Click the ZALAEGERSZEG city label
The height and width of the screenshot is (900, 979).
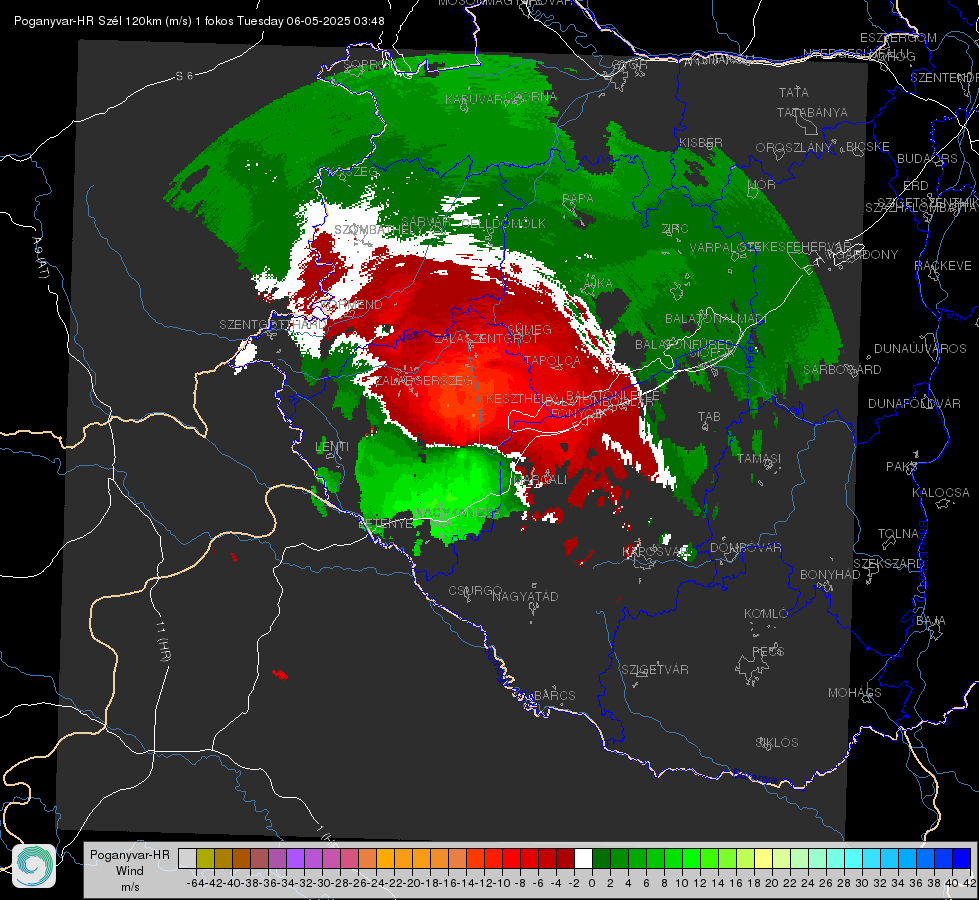(423, 380)
